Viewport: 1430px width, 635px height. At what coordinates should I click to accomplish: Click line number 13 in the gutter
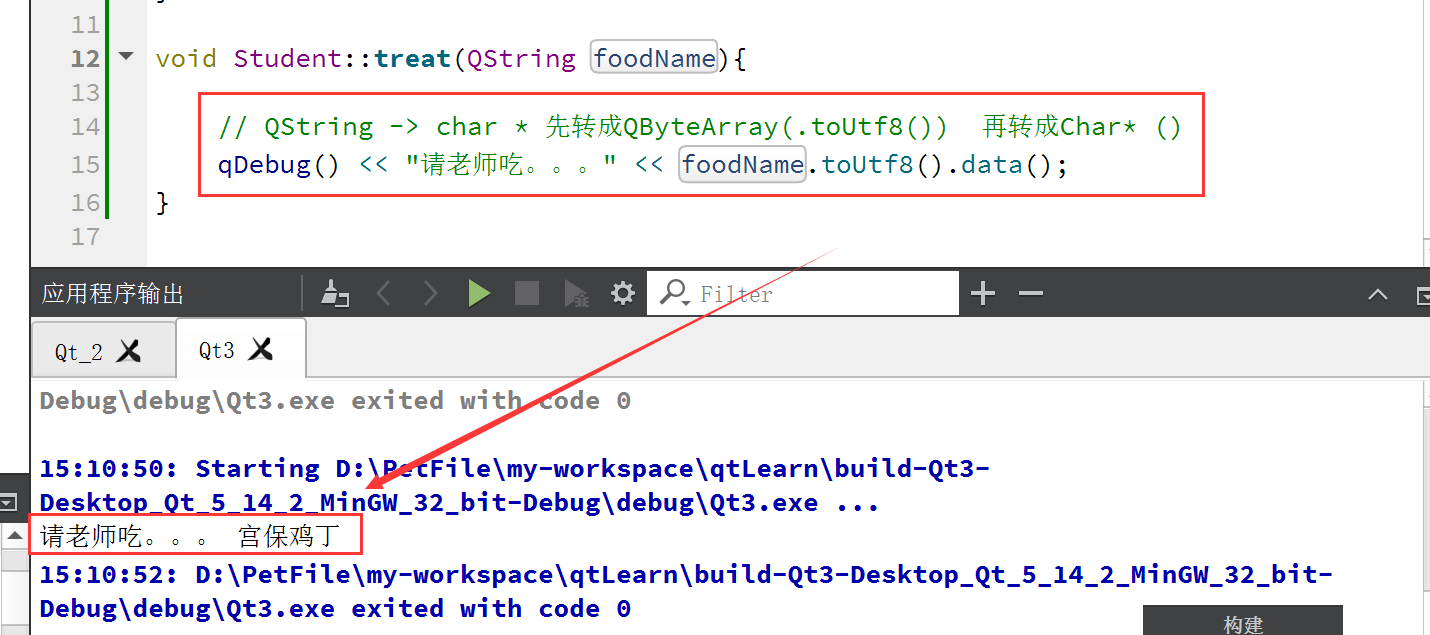tap(86, 92)
